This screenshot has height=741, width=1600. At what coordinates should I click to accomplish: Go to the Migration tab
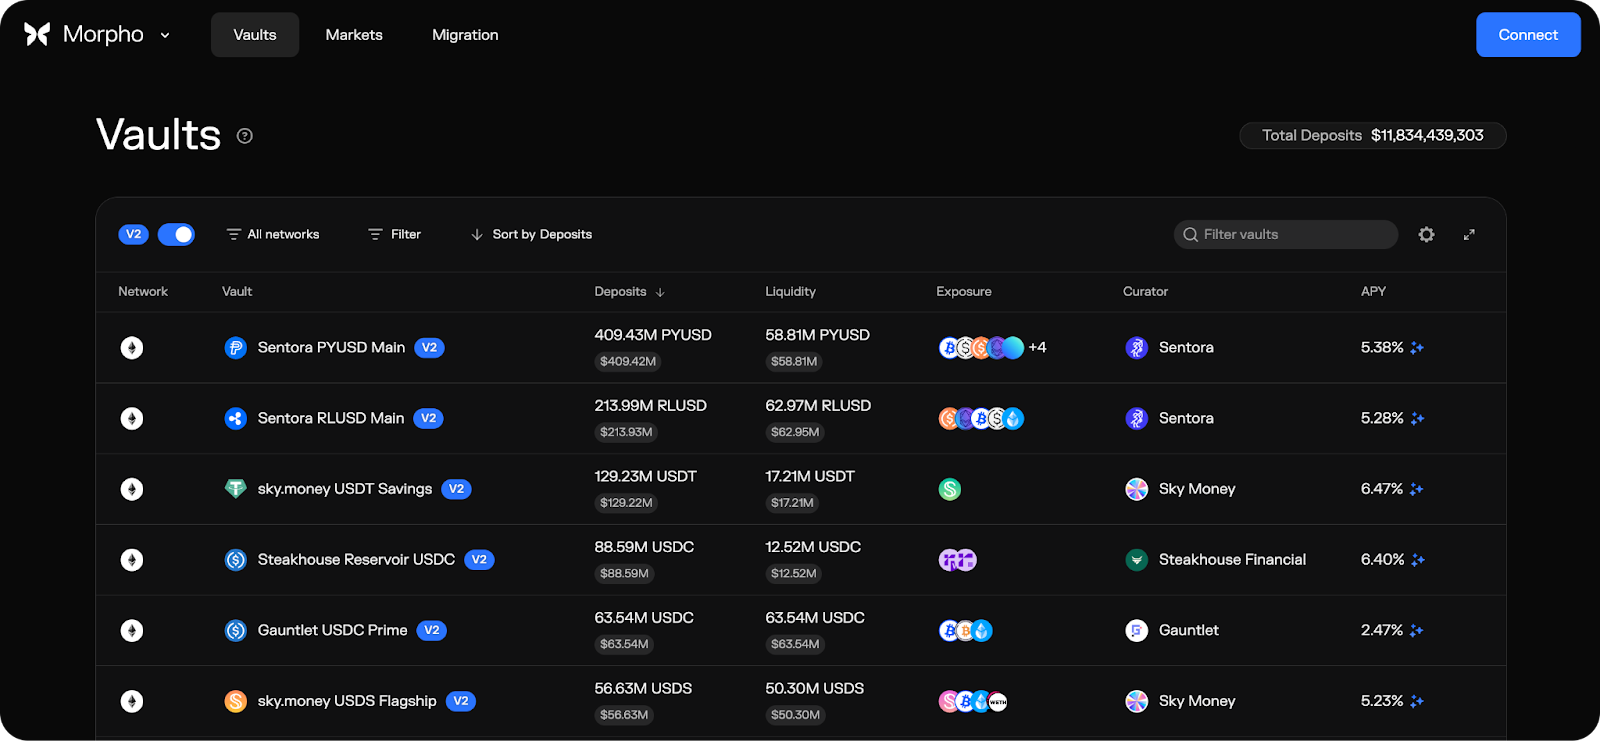pyautogui.click(x=465, y=35)
